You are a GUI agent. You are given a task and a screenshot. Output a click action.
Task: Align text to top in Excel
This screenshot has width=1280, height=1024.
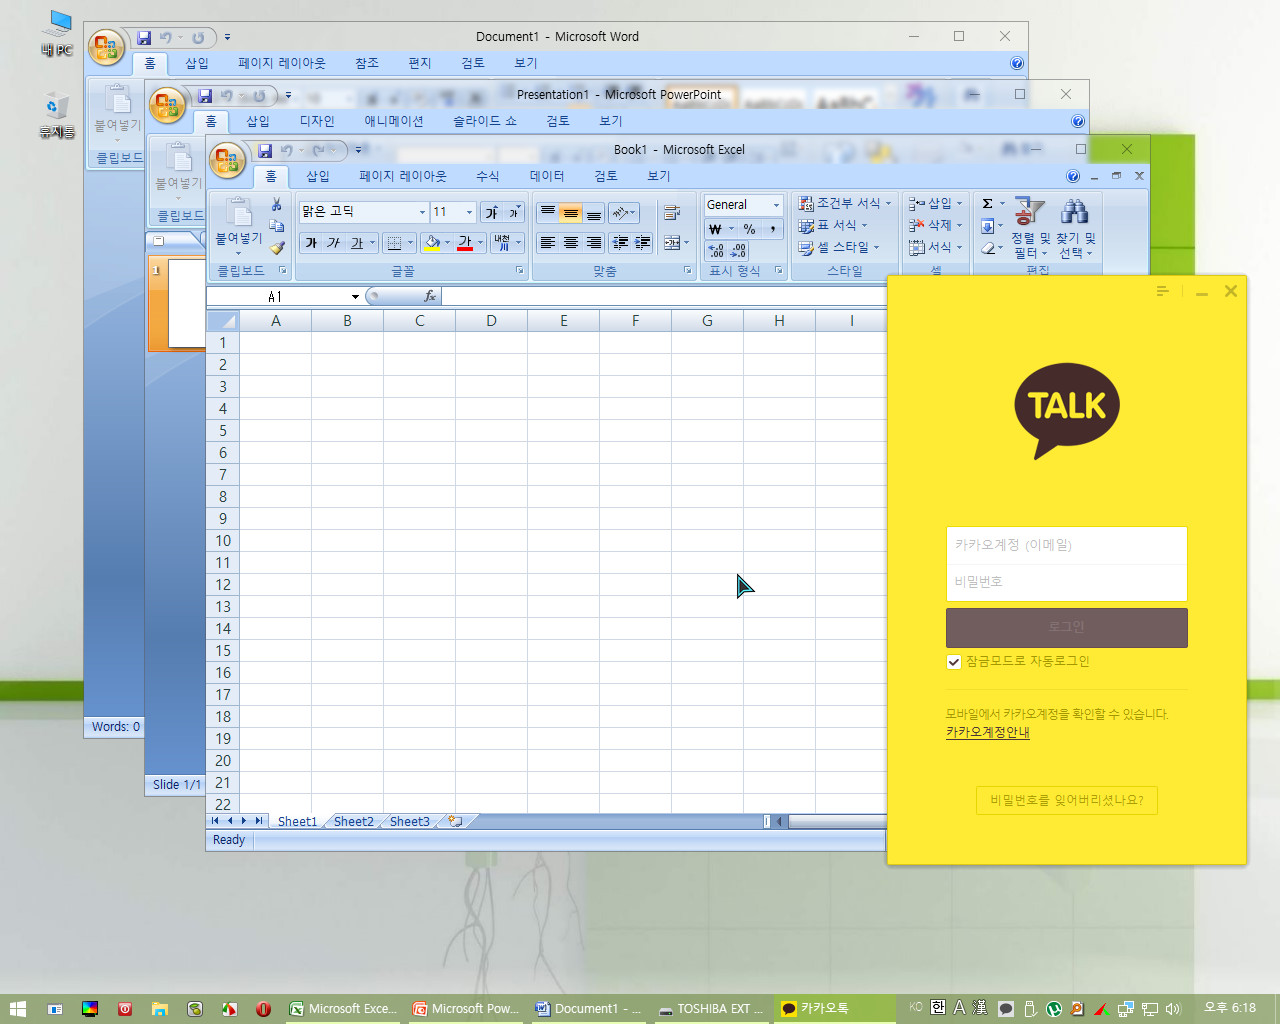pos(548,212)
